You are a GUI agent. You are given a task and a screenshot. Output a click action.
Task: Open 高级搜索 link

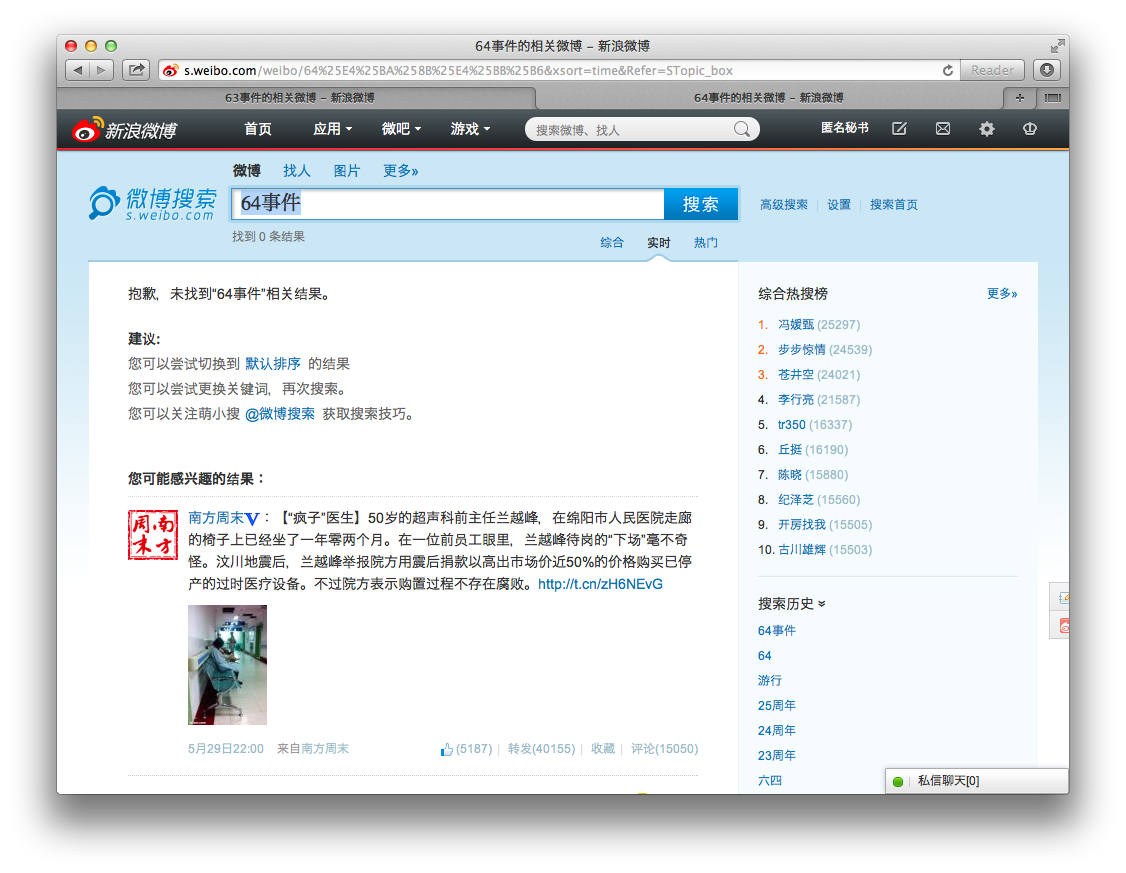click(x=784, y=205)
